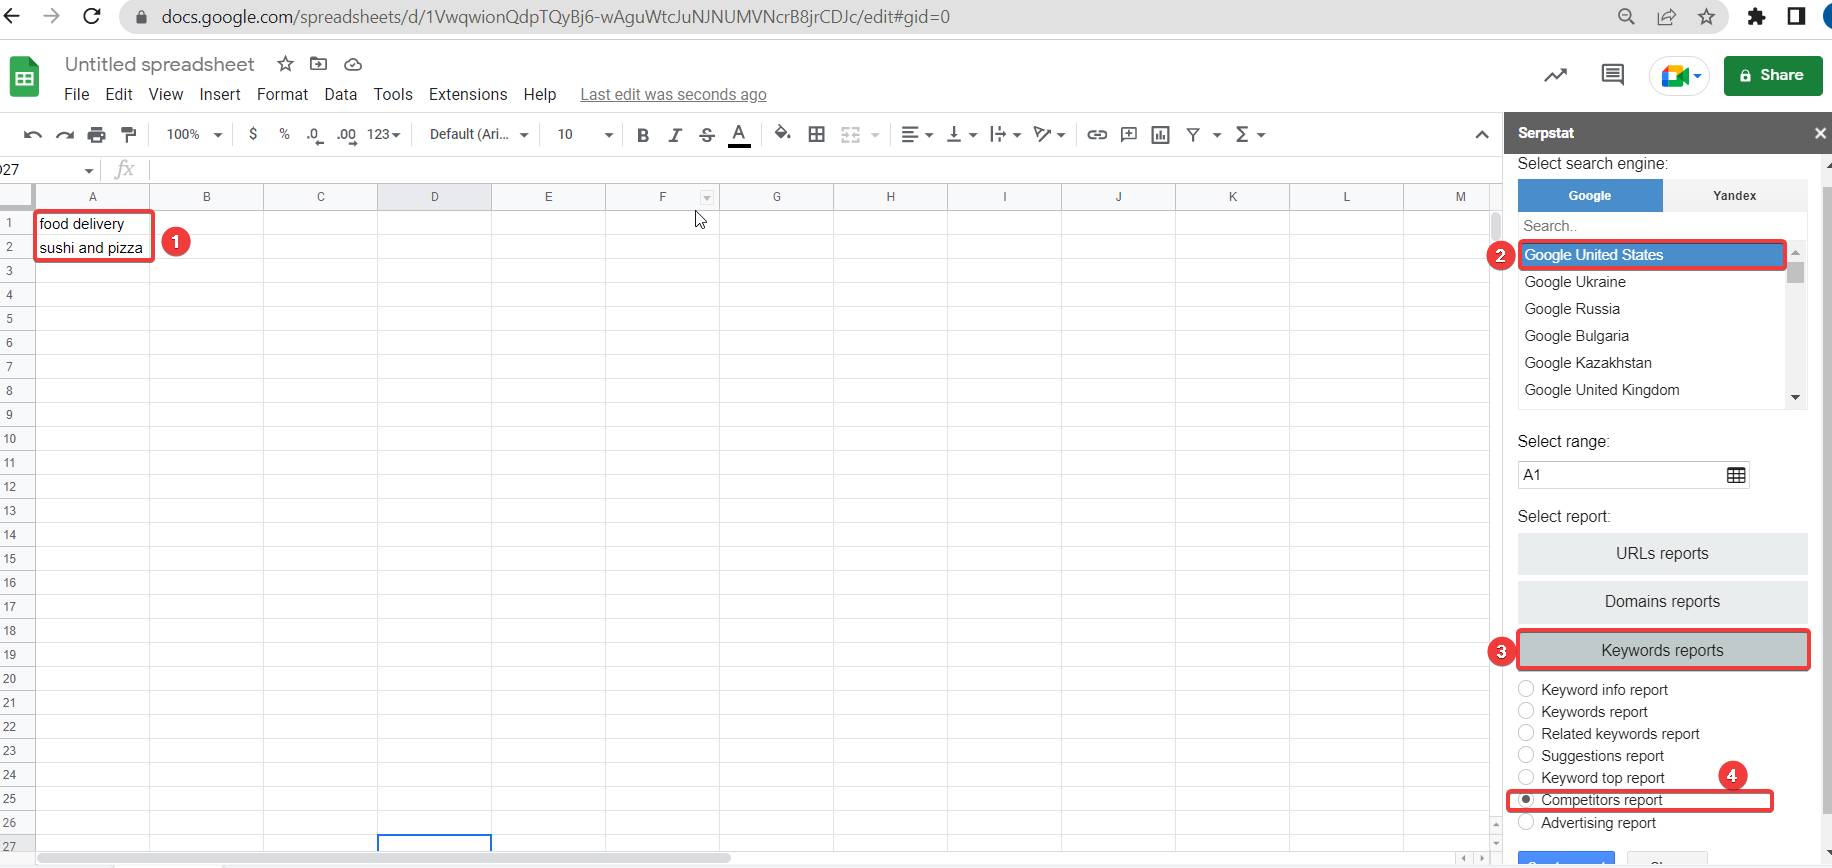Image resolution: width=1832 pixels, height=868 pixels.
Task: Select Keywords report radio button
Action: [x=1526, y=711]
